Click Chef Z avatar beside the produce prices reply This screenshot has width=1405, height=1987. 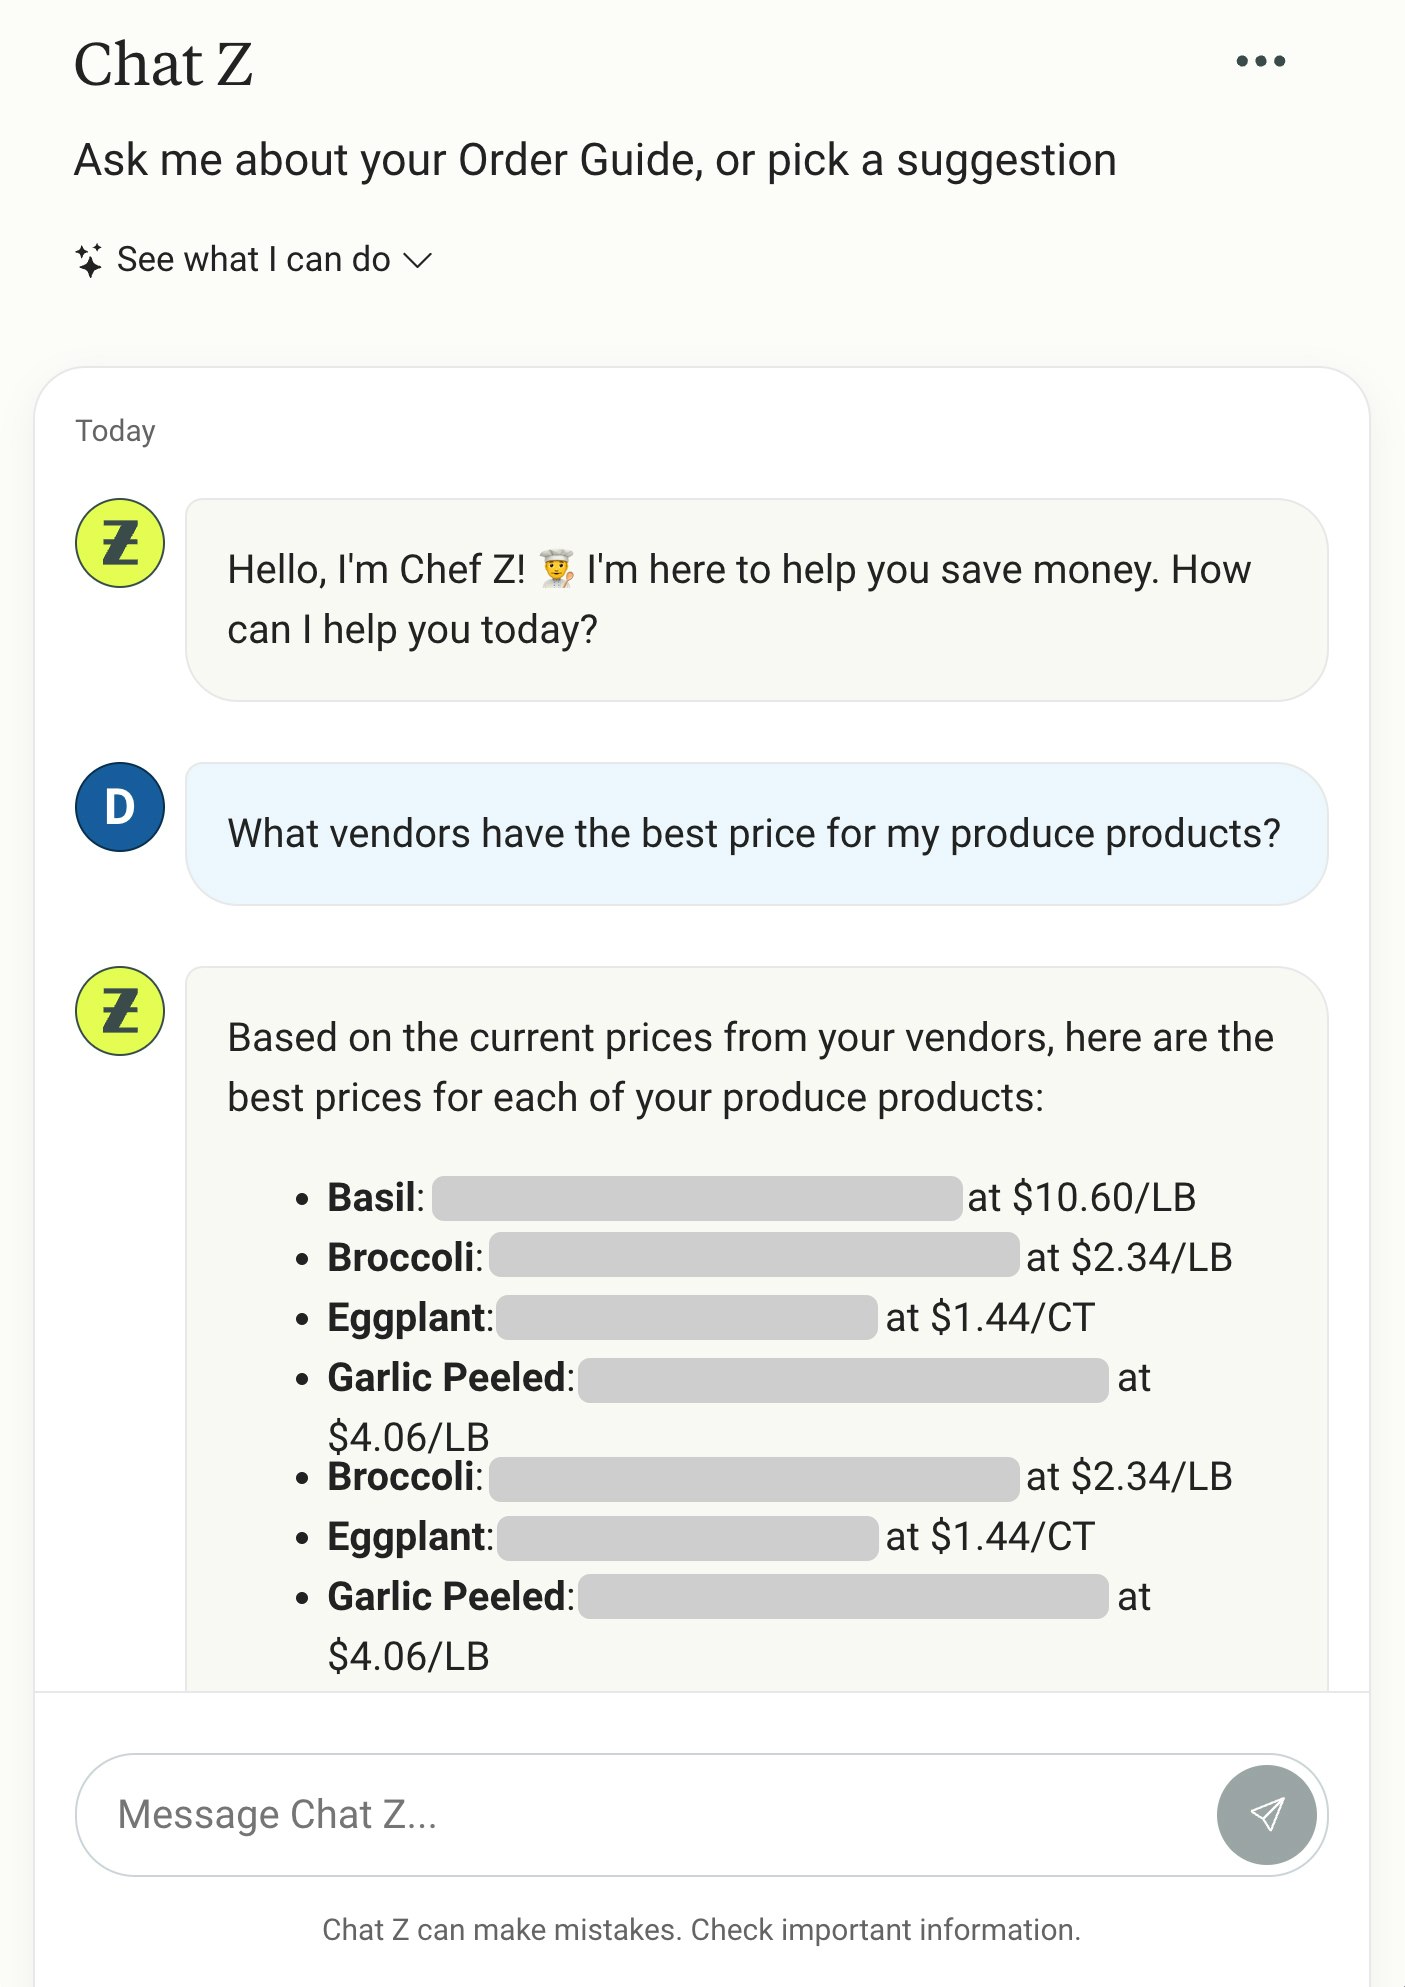tap(120, 1011)
